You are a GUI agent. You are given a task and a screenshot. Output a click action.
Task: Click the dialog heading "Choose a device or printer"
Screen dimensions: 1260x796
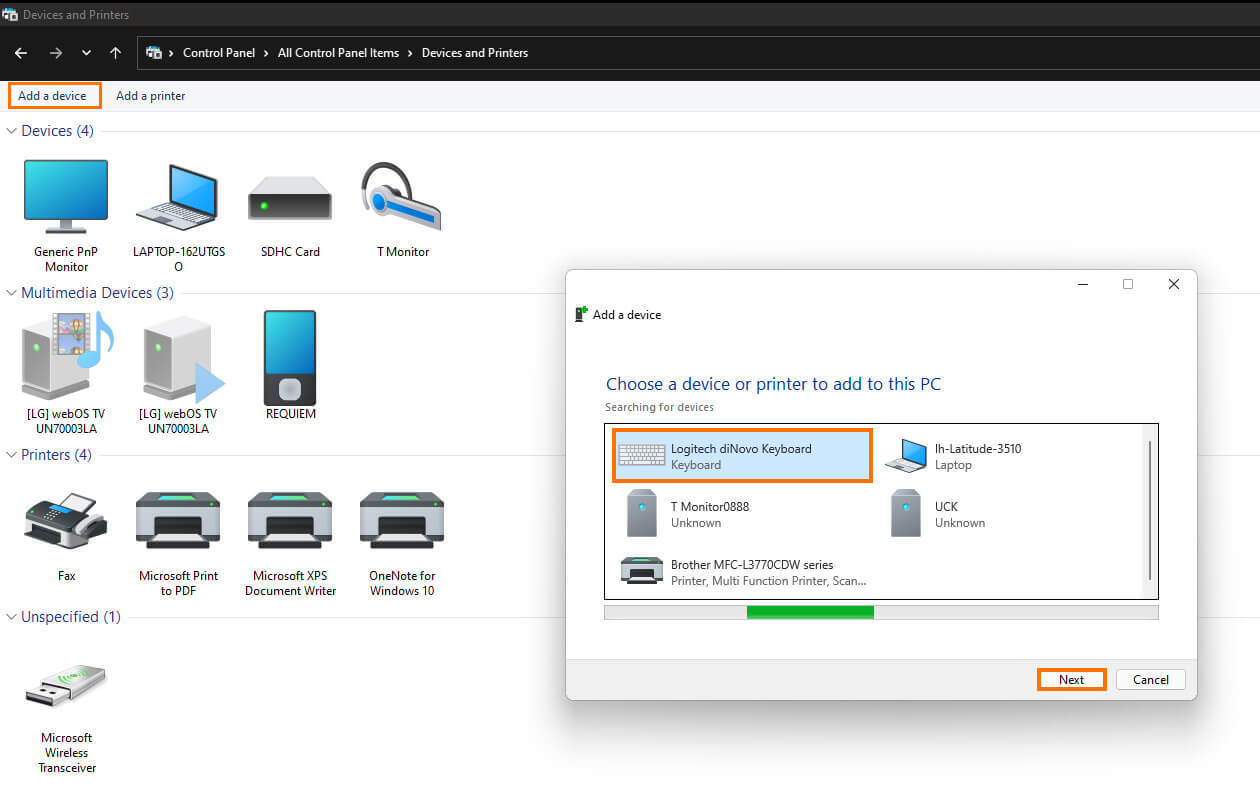pos(773,384)
